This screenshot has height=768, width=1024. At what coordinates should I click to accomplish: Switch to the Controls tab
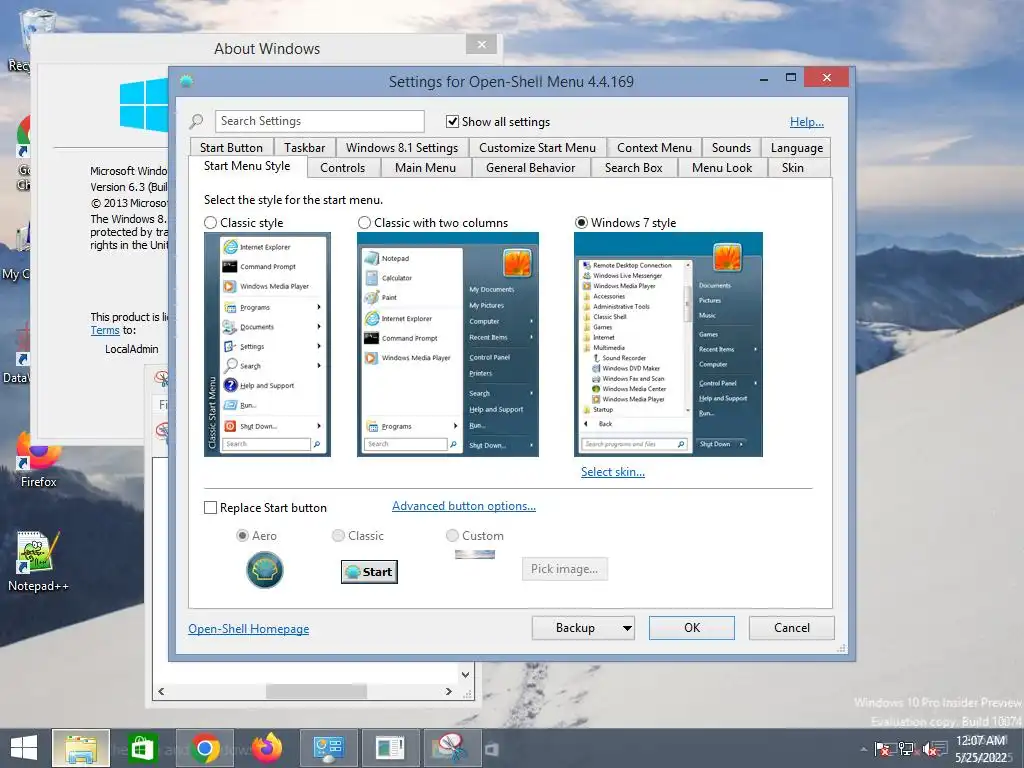(342, 168)
